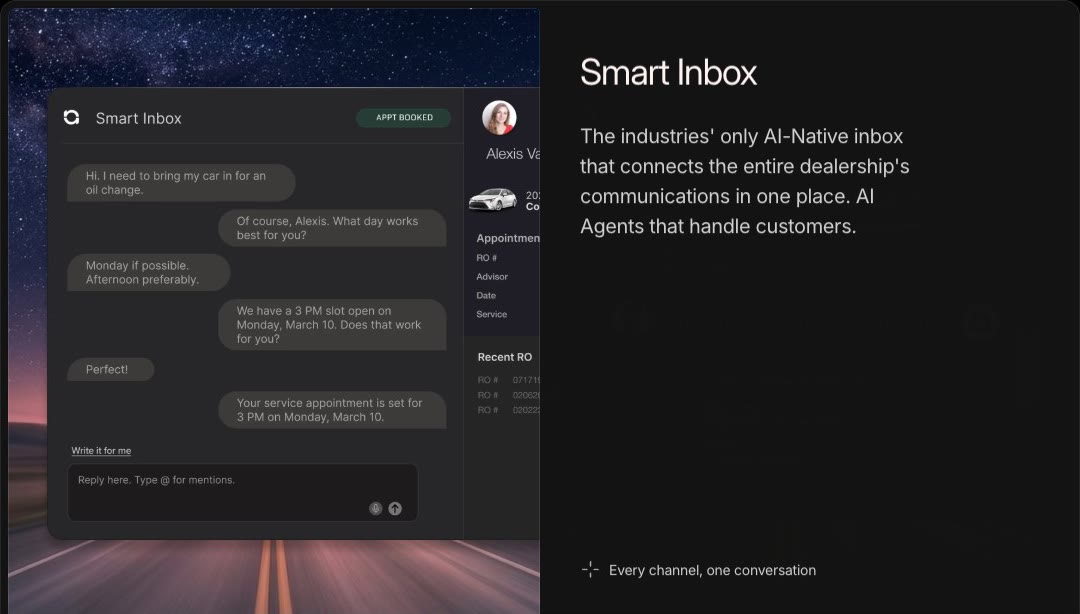Open recent RO starting with 02022
This screenshot has height=614, width=1080.
508,410
